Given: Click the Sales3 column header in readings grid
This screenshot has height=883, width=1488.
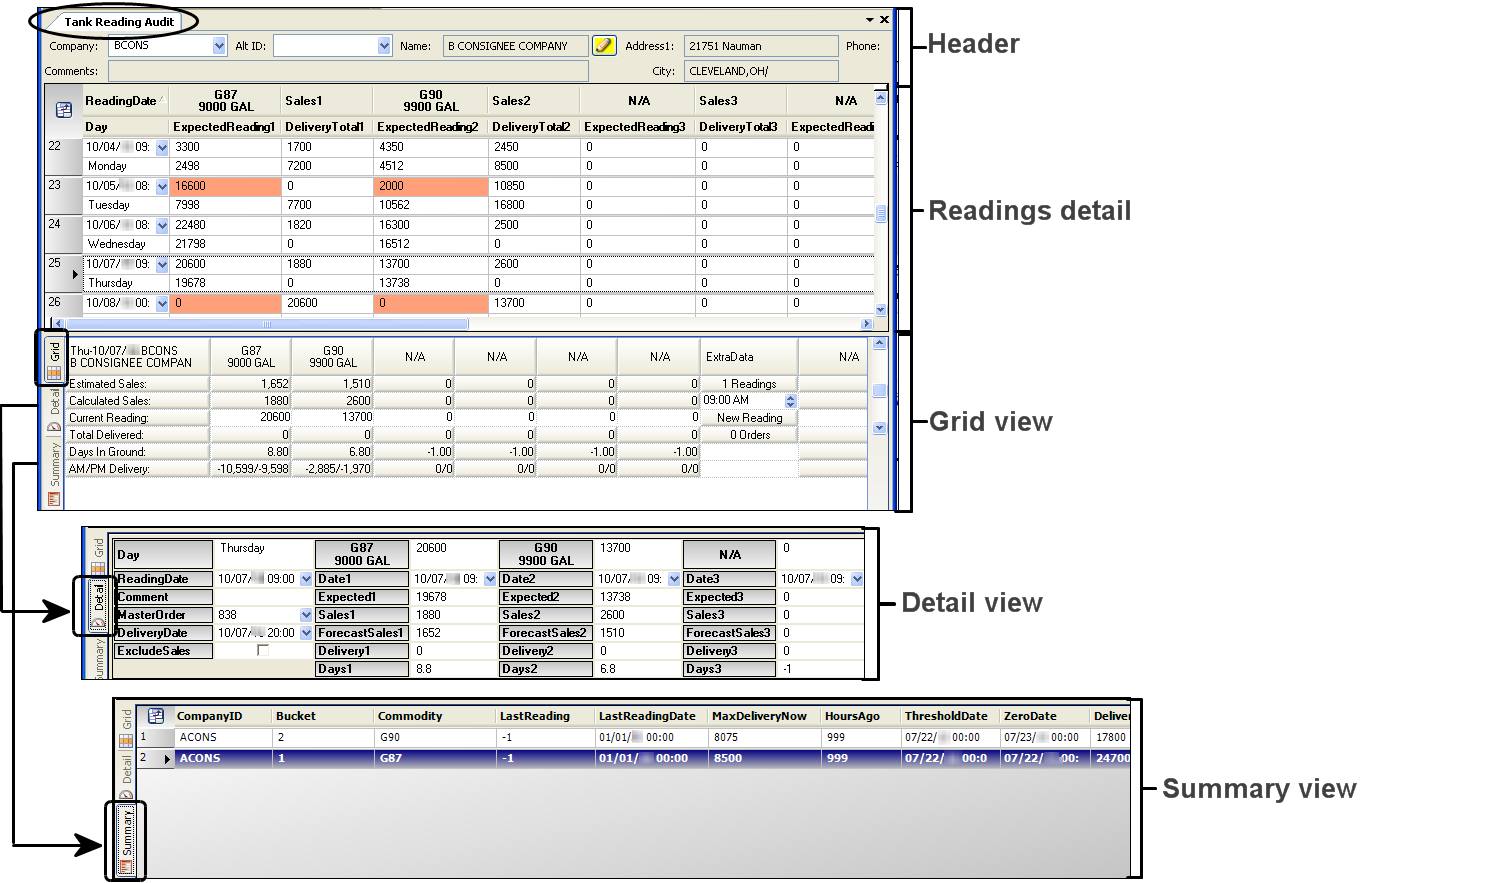Looking at the screenshot, I should click(740, 101).
